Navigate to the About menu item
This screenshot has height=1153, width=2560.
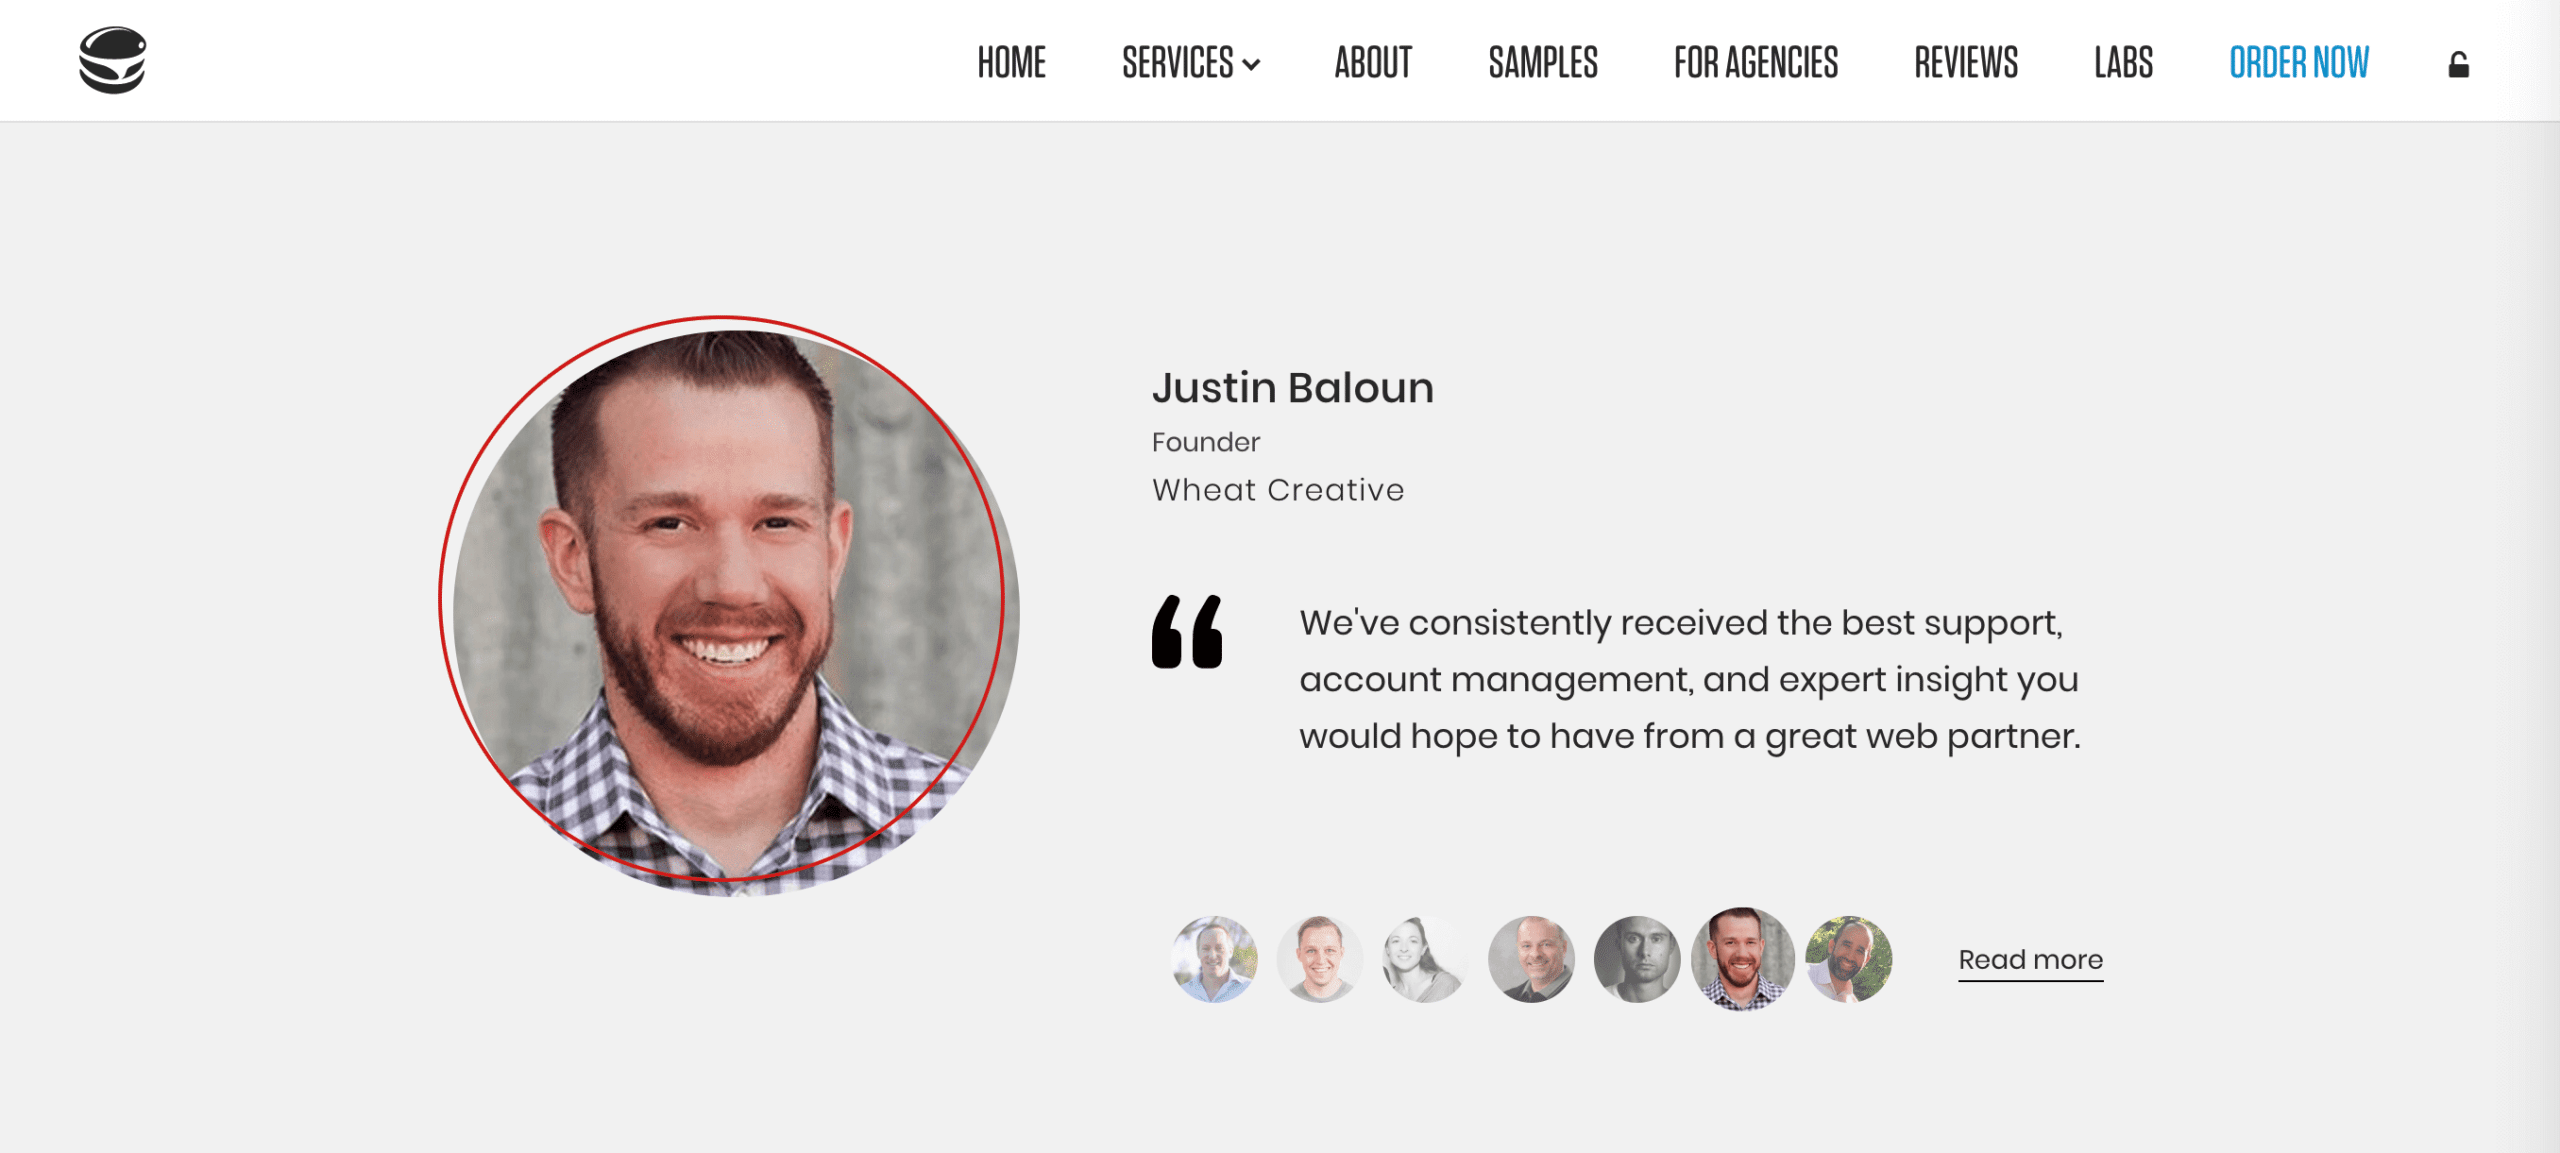tap(1371, 60)
